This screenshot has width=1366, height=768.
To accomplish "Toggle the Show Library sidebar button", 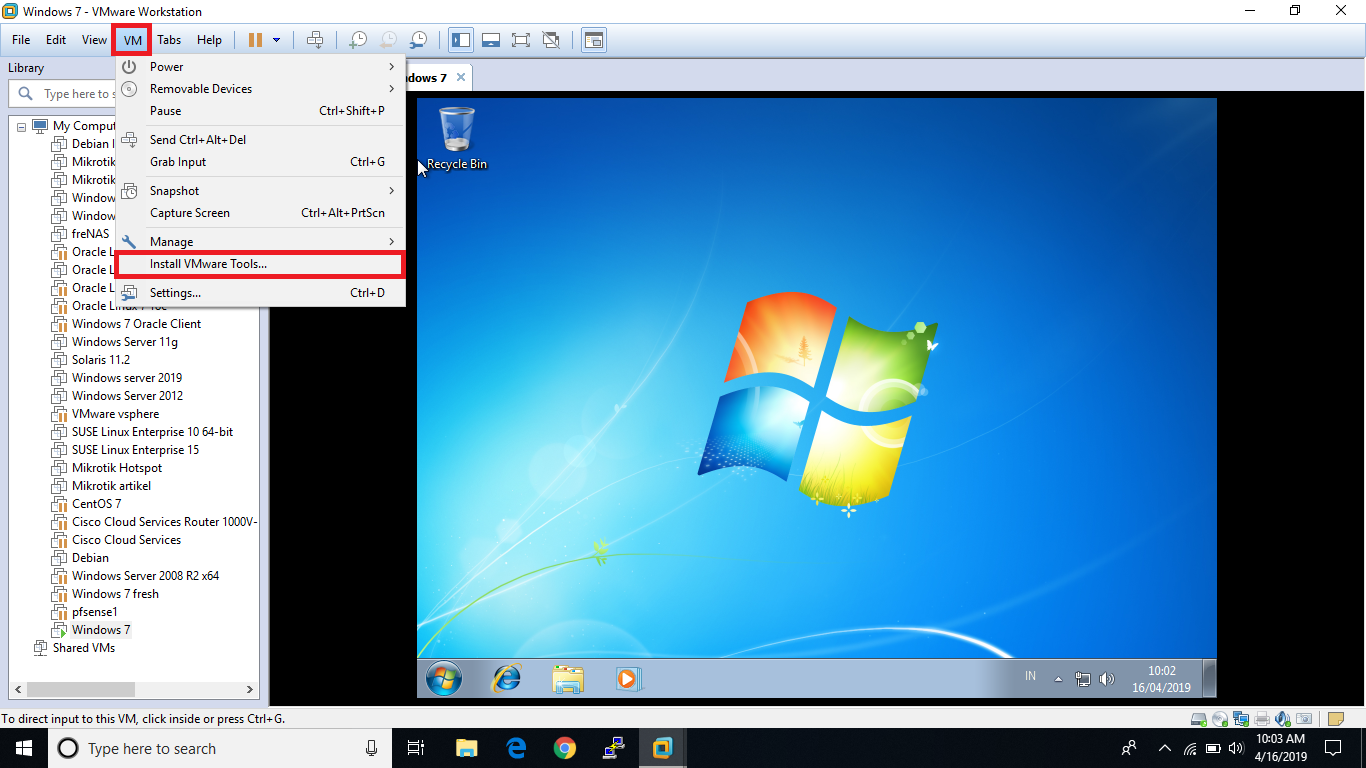I will 461,40.
